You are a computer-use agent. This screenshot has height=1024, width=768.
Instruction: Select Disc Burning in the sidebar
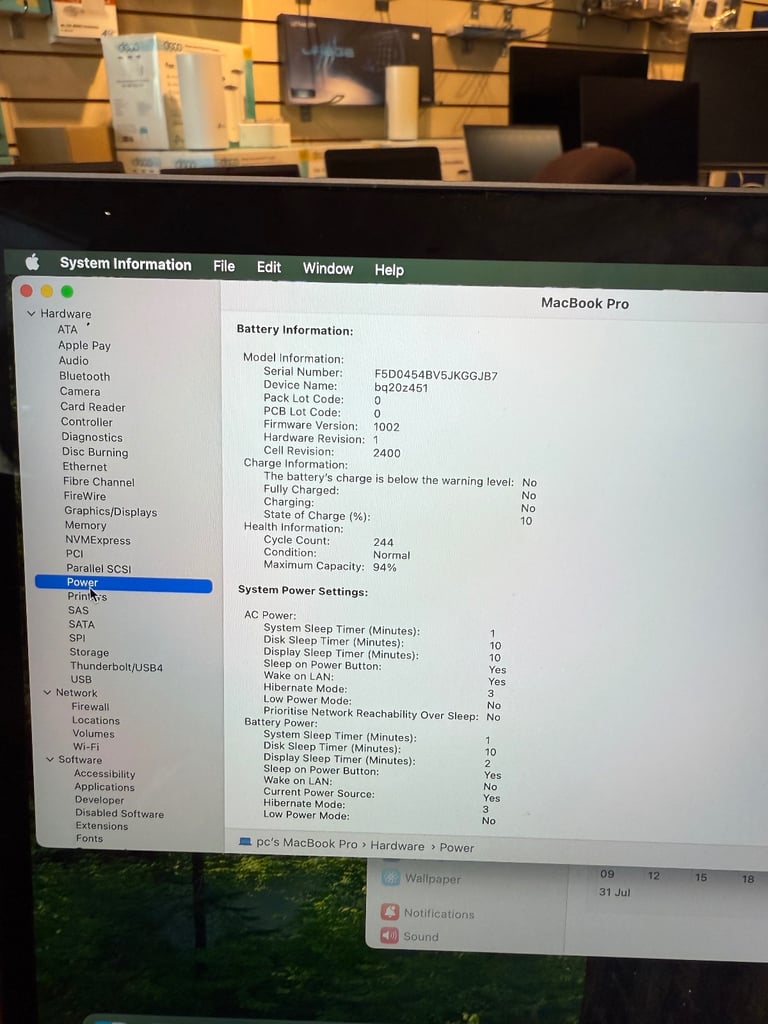95,452
